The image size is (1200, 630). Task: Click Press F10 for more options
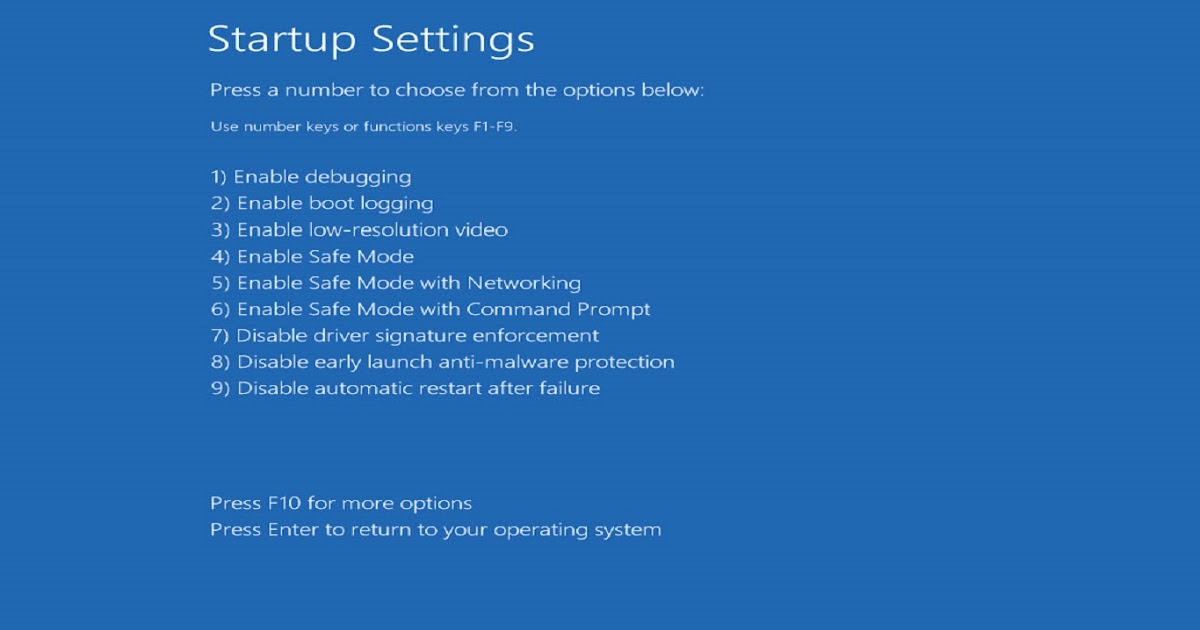[340, 503]
